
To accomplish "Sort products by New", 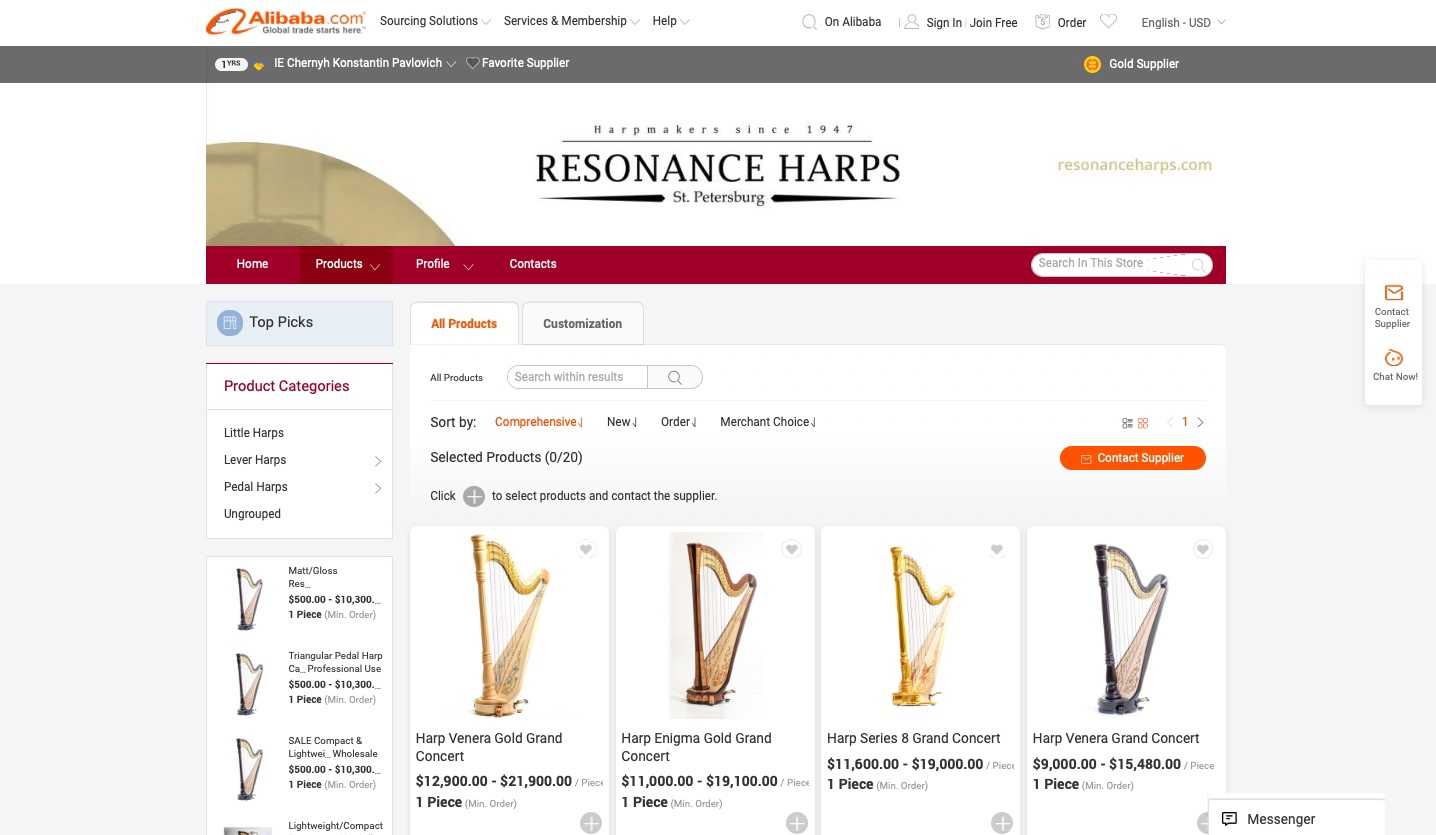I will [622, 422].
